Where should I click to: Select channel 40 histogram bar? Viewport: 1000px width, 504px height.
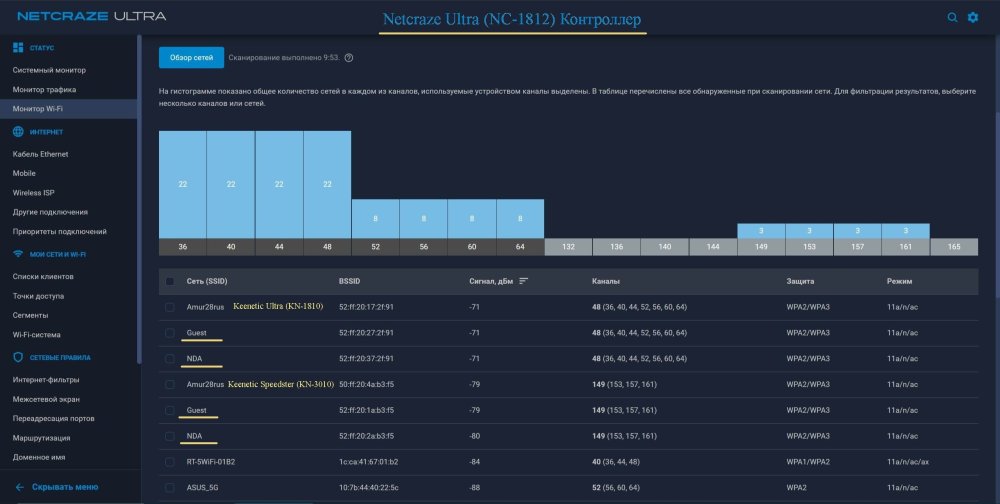click(x=231, y=184)
